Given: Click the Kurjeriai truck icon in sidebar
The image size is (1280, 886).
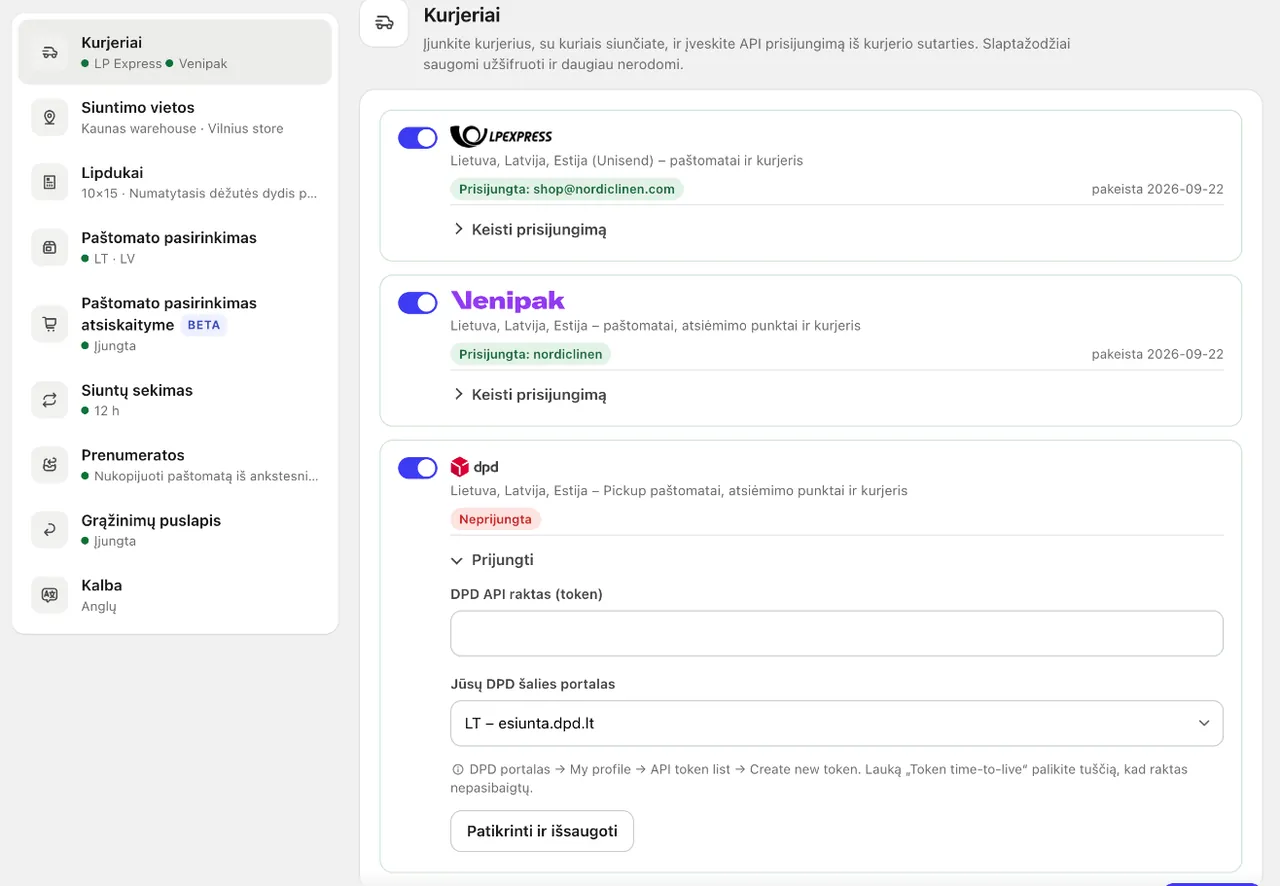Looking at the screenshot, I should [x=50, y=52].
